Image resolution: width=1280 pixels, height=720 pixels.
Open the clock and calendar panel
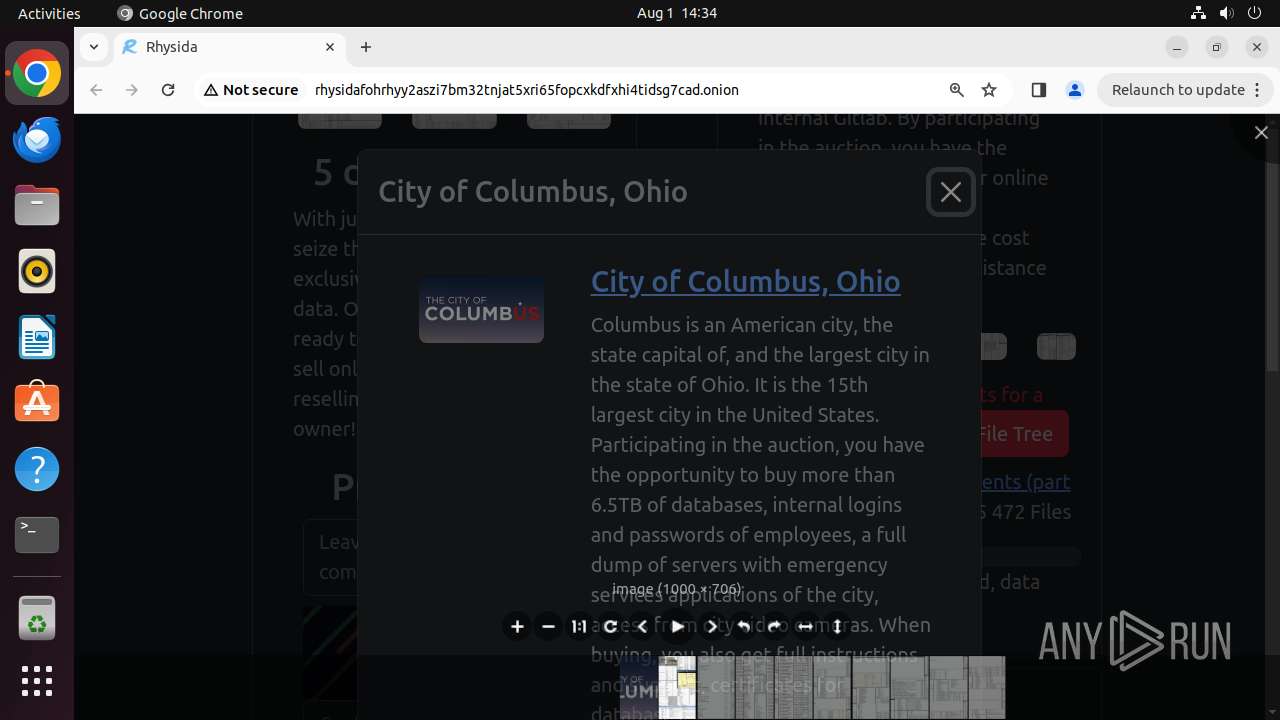(x=677, y=13)
